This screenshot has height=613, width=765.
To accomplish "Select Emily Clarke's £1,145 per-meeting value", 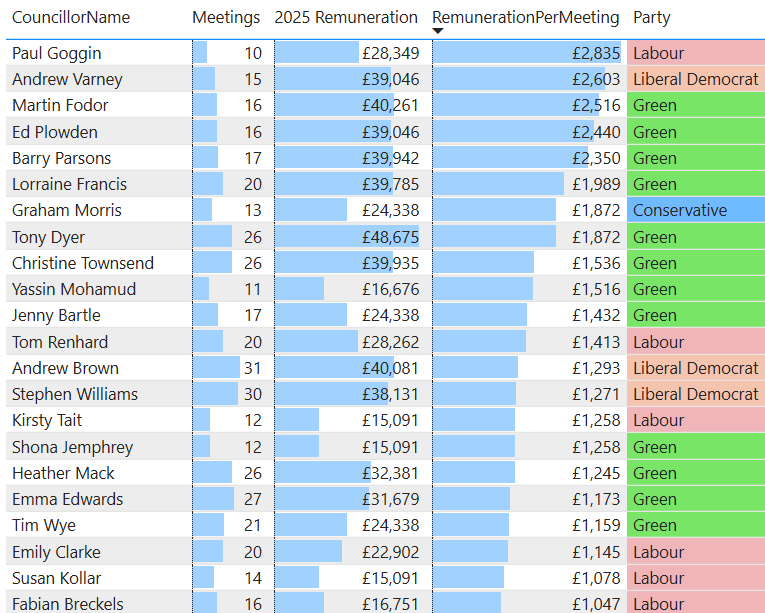I will [596, 552].
